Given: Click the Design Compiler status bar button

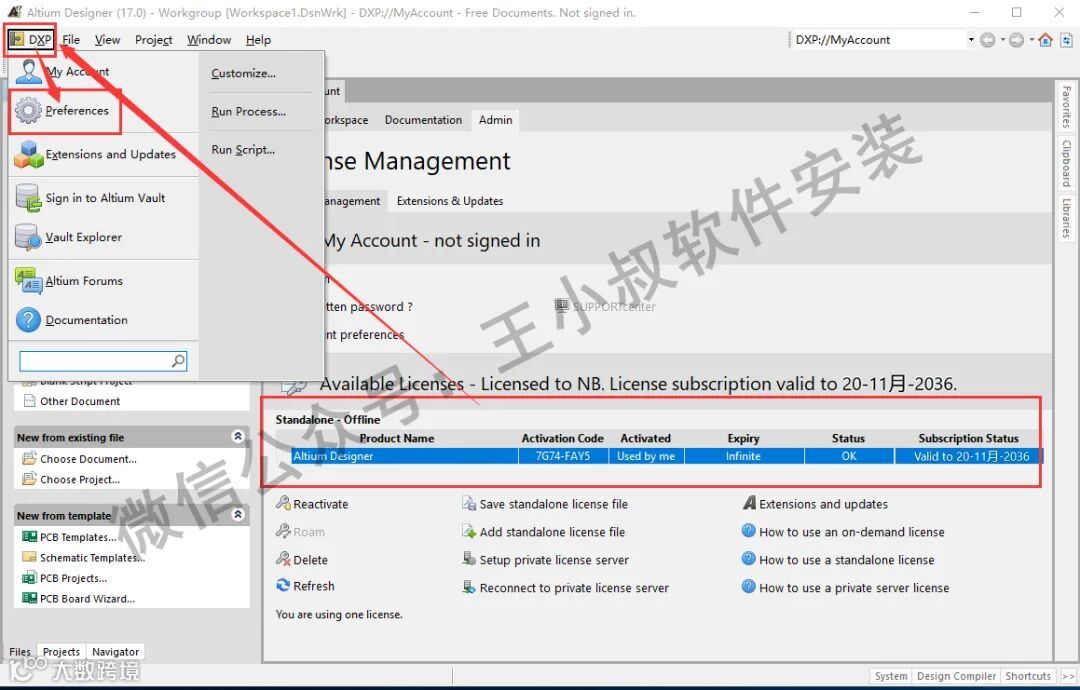Looking at the screenshot, I should click(x=956, y=676).
